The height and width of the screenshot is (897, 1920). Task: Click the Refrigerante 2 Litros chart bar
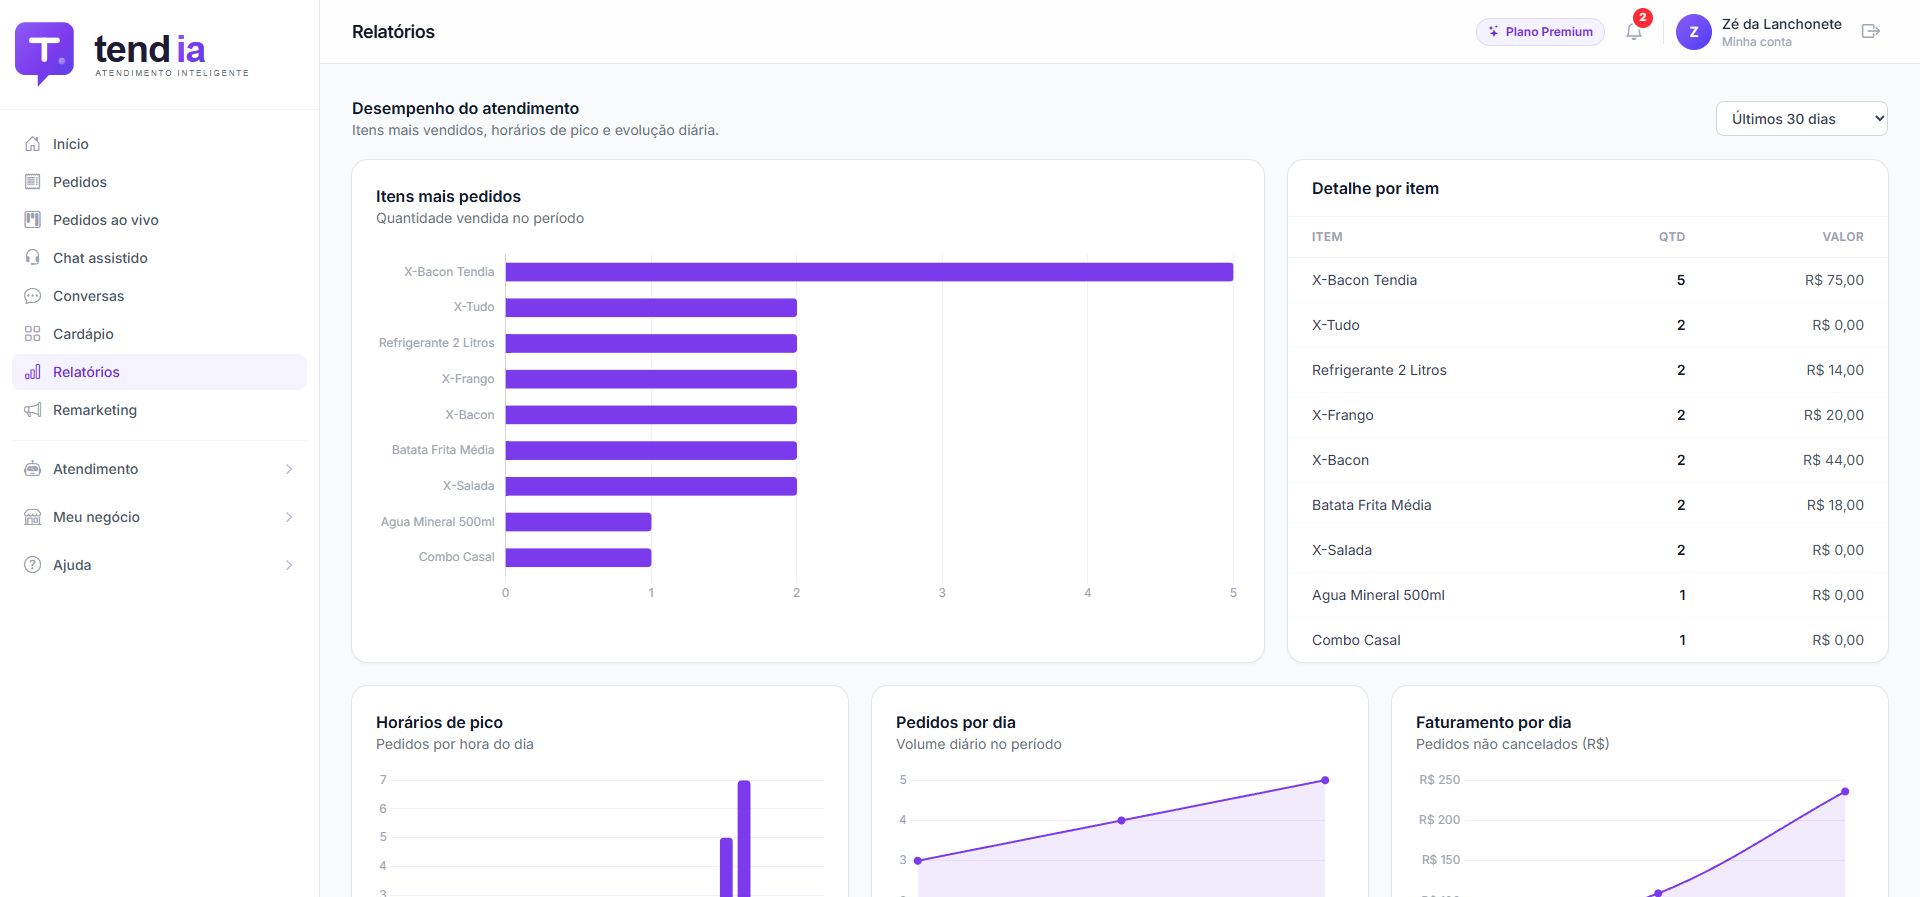point(651,343)
